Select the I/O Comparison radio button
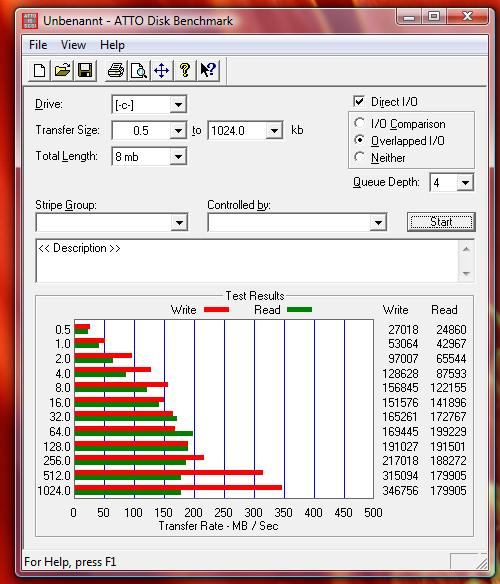The width and height of the screenshot is (500, 584). tap(360, 123)
